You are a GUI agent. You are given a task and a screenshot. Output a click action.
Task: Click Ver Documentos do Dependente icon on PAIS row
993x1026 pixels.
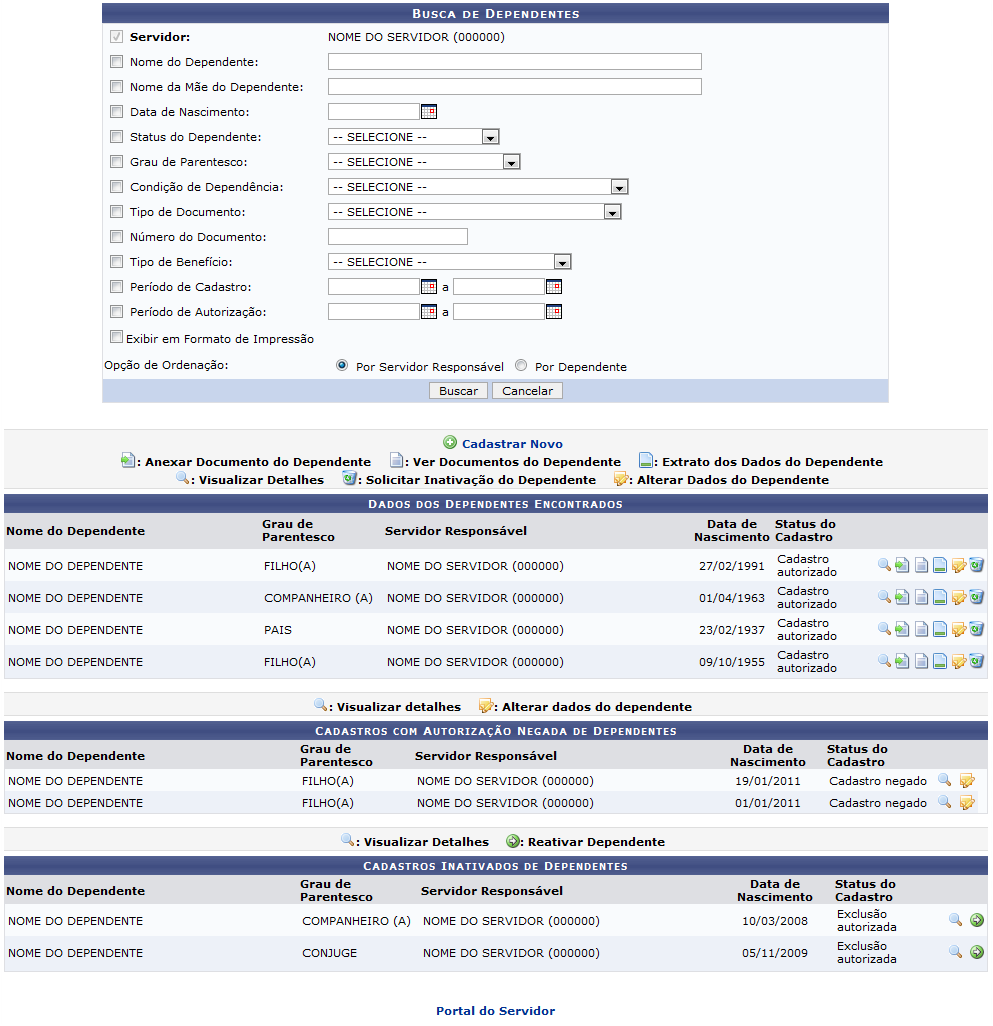tap(920, 628)
